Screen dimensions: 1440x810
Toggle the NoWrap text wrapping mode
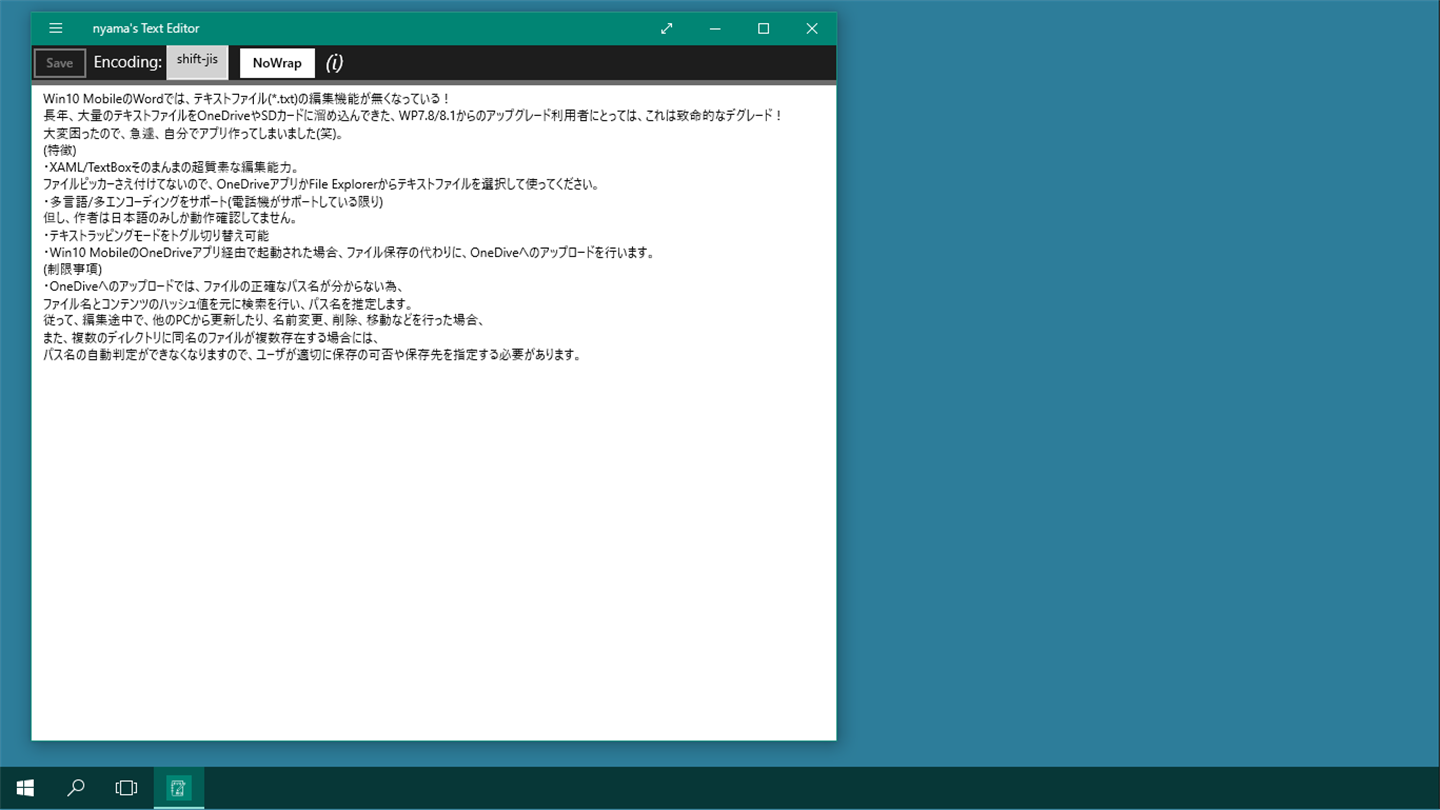(277, 63)
